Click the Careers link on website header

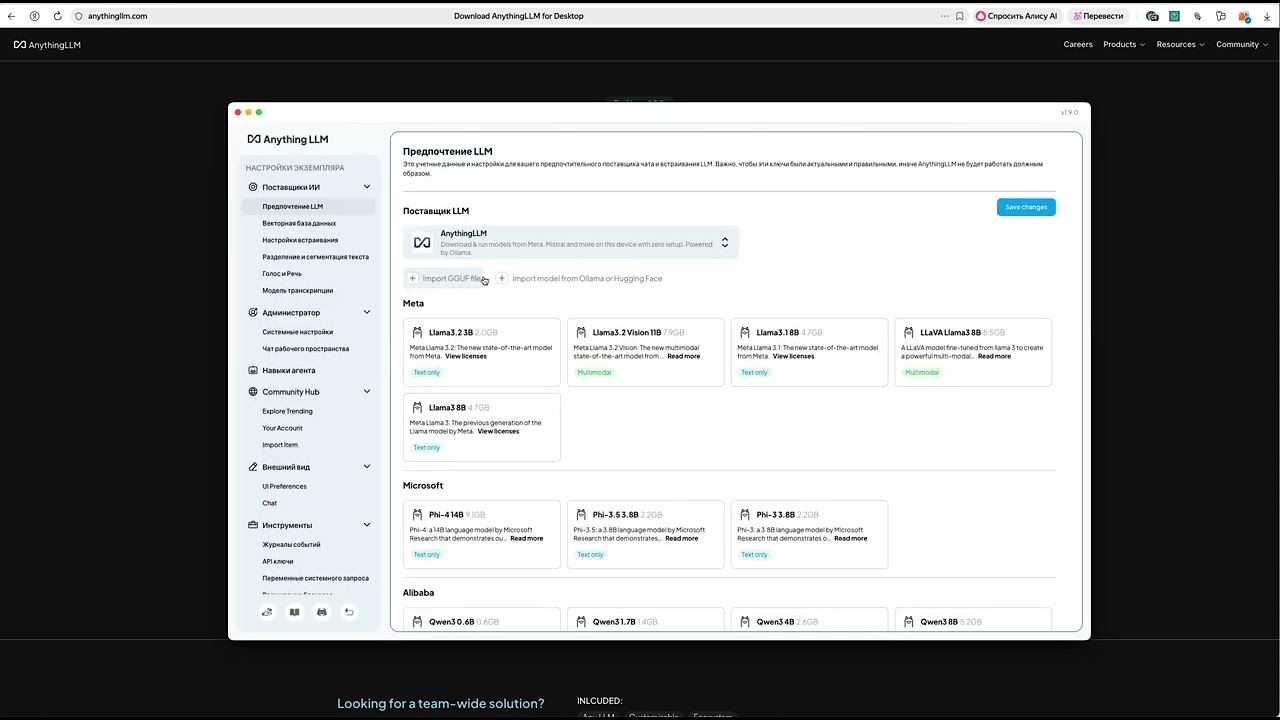pos(1078,44)
